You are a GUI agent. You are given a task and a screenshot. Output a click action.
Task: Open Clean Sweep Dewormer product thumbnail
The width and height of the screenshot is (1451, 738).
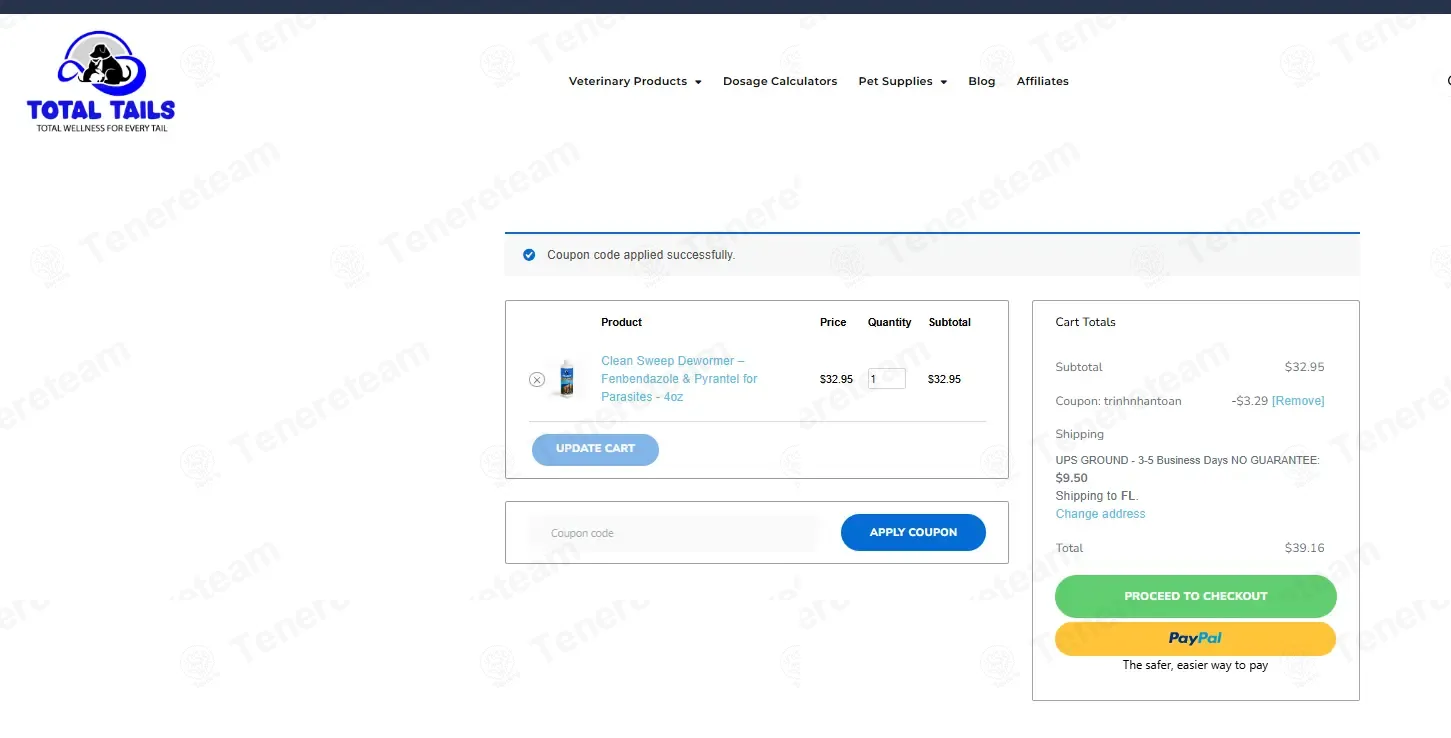pos(567,379)
